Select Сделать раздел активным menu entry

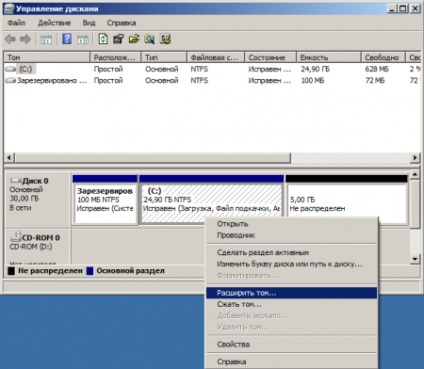[x=292, y=253]
